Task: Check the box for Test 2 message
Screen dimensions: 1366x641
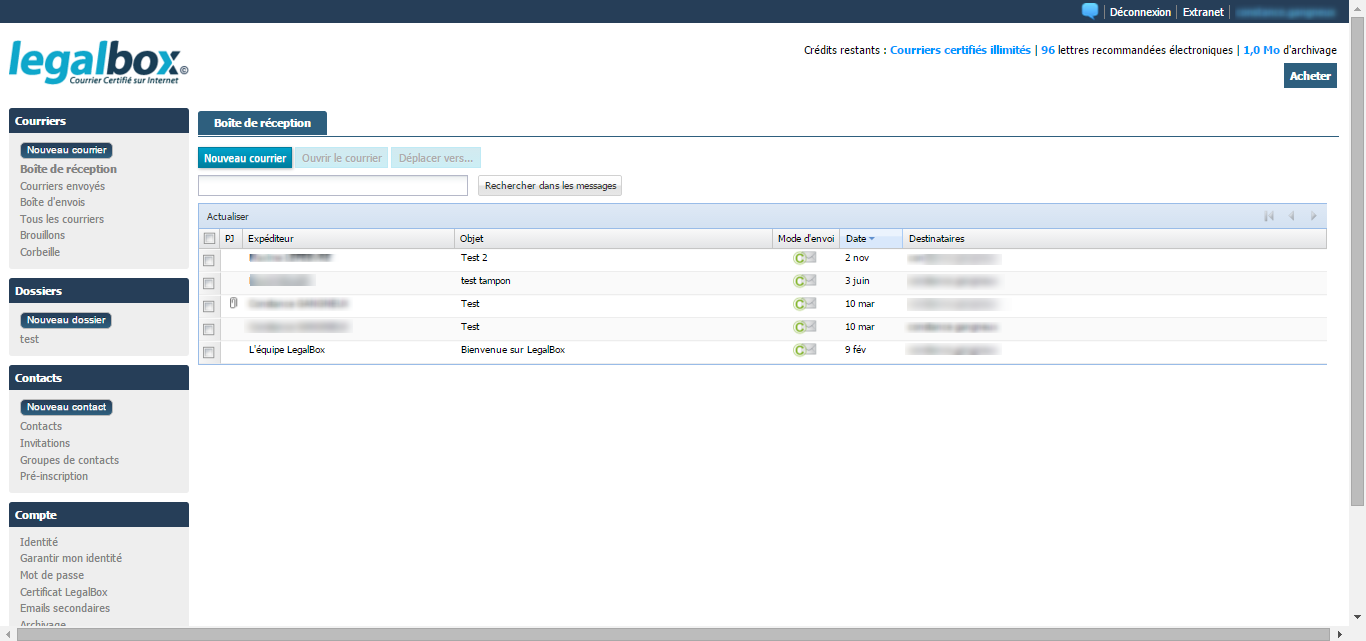Action: click(x=209, y=260)
